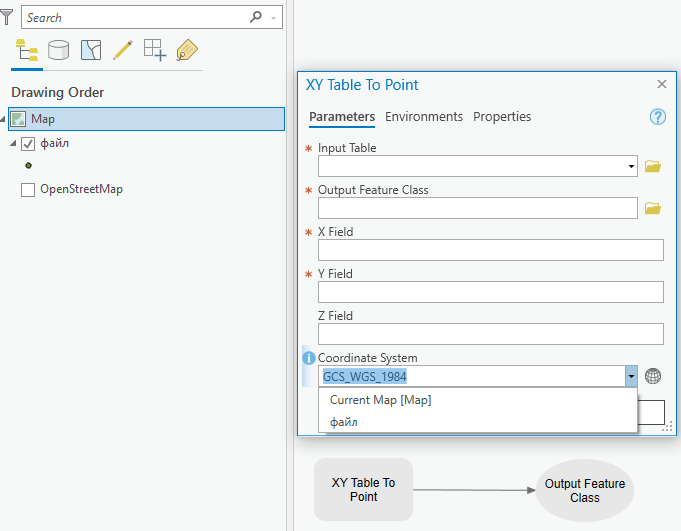Image resolution: width=681 pixels, height=531 pixels.
Task: Click the List By Snapping icon
Action: tap(154, 50)
